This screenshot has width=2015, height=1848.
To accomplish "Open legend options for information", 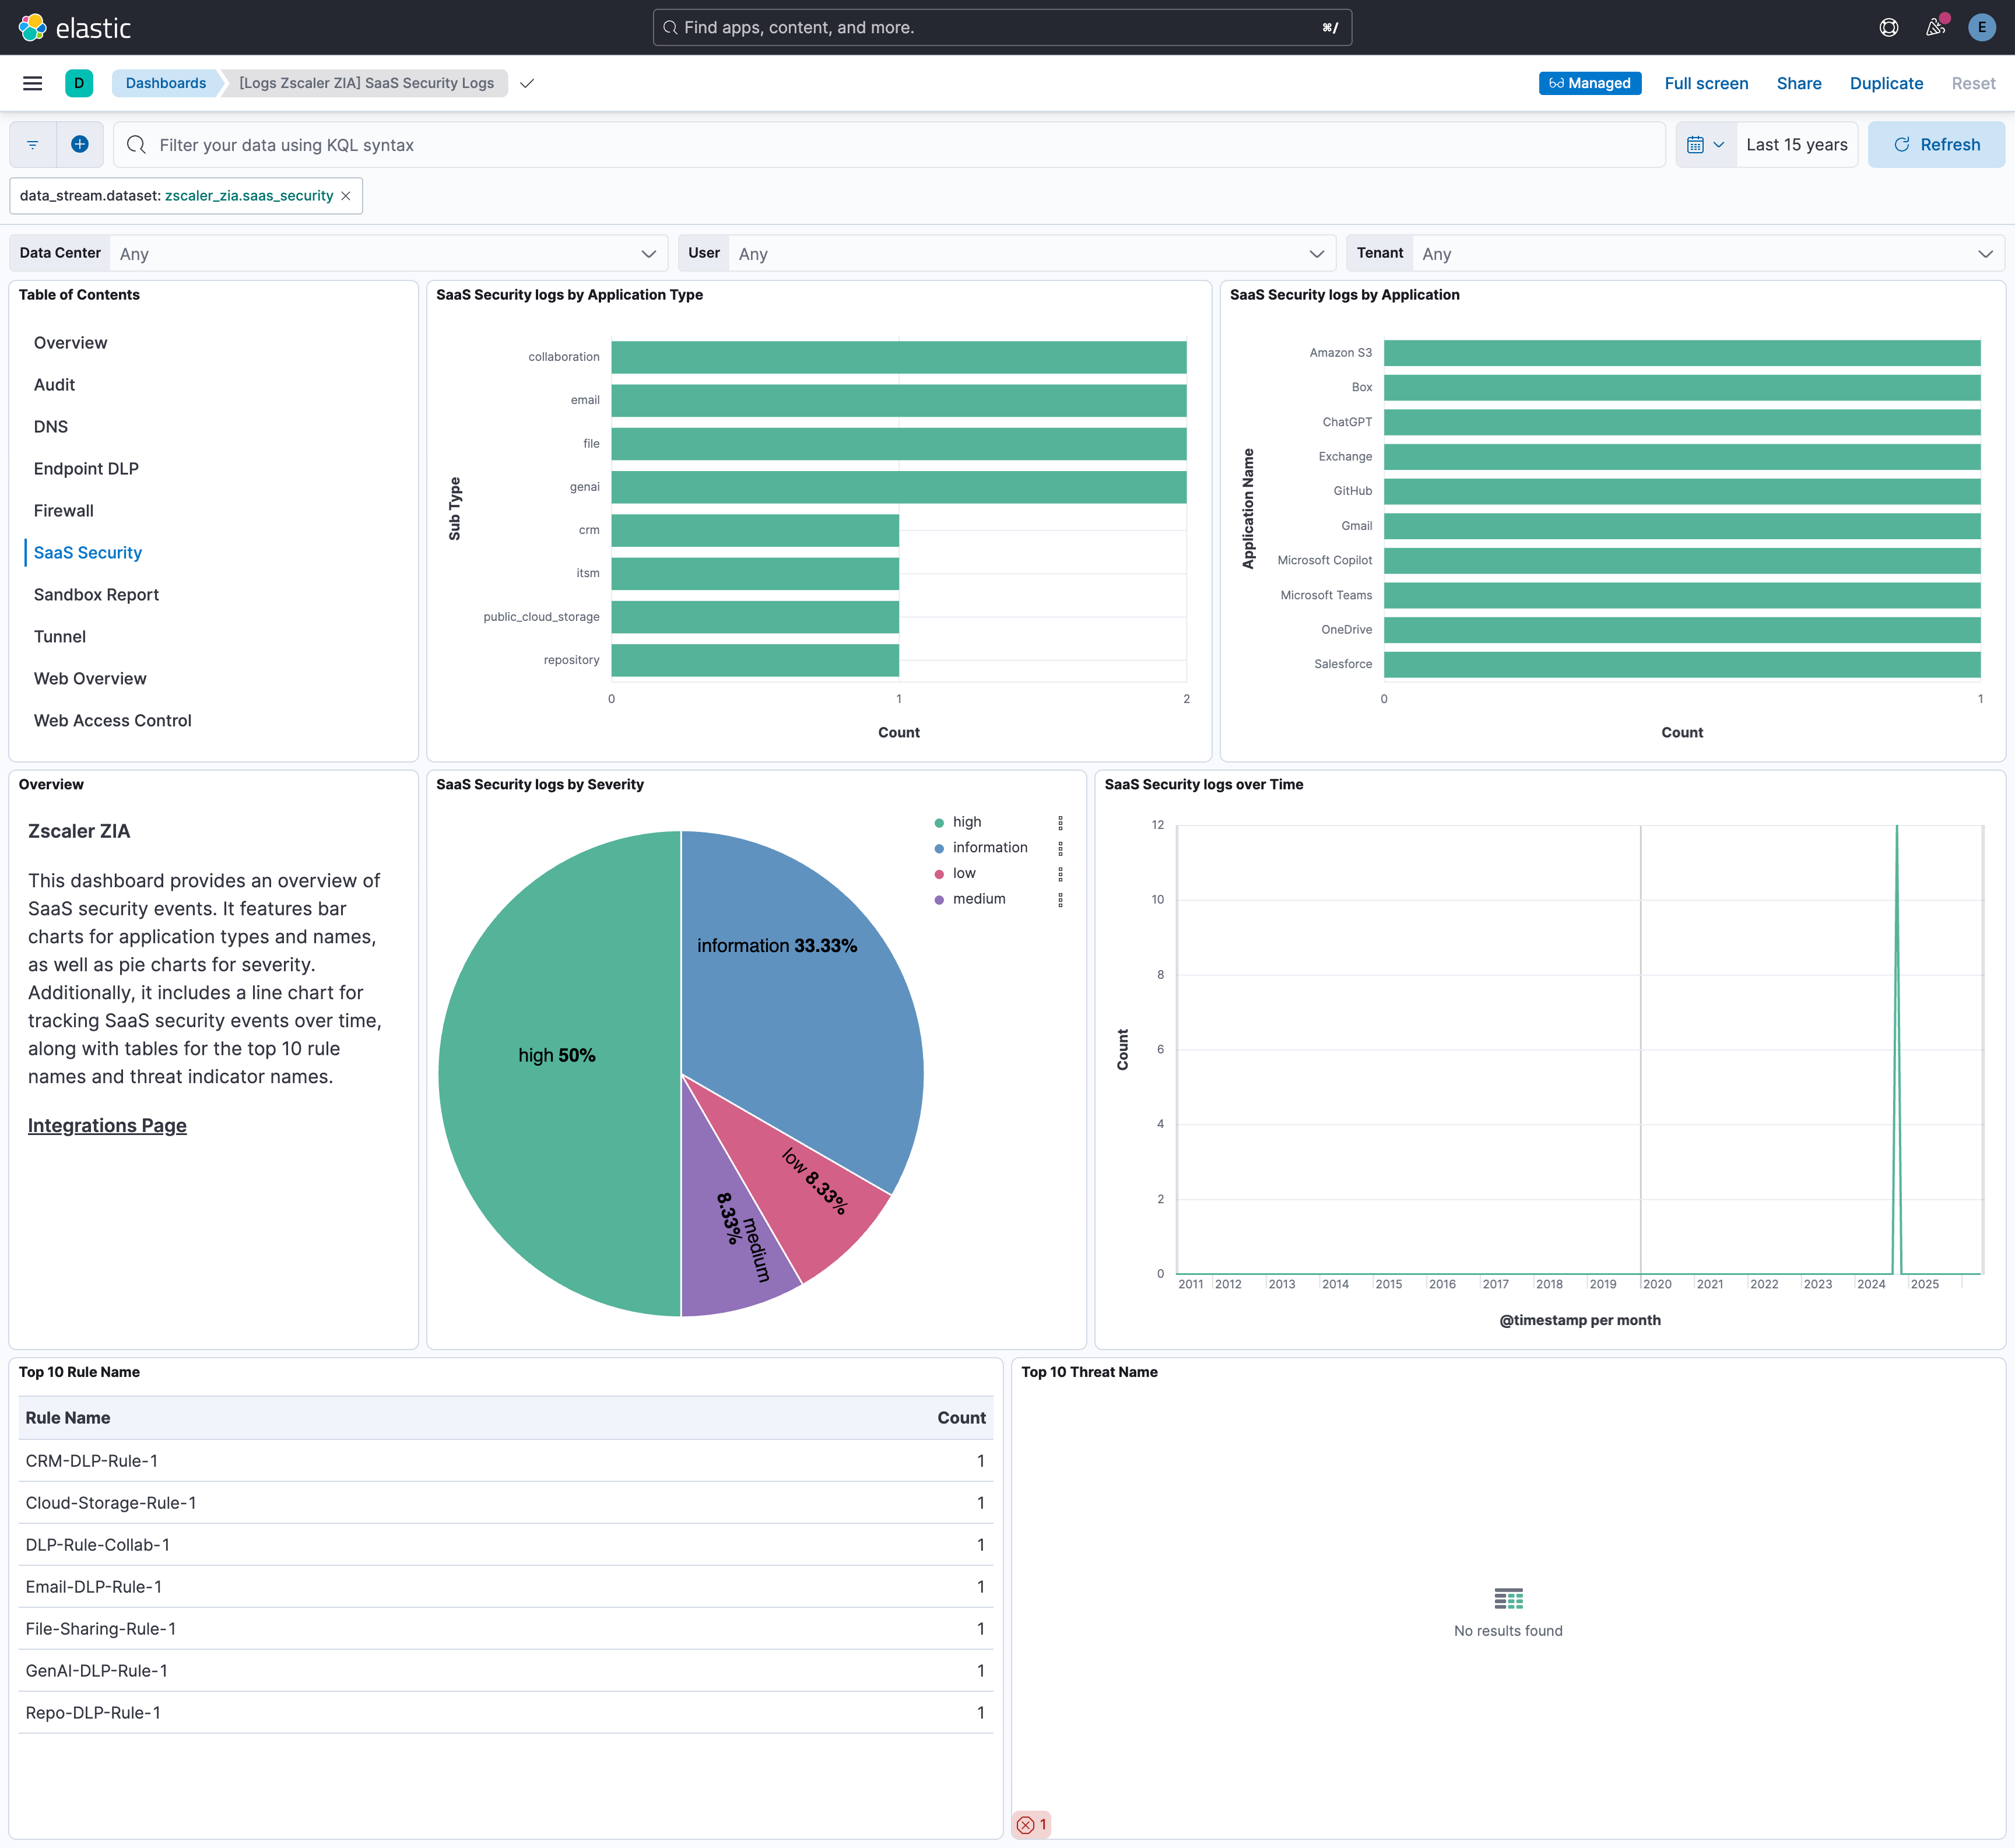I will pyautogui.click(x=1060, y=848).
